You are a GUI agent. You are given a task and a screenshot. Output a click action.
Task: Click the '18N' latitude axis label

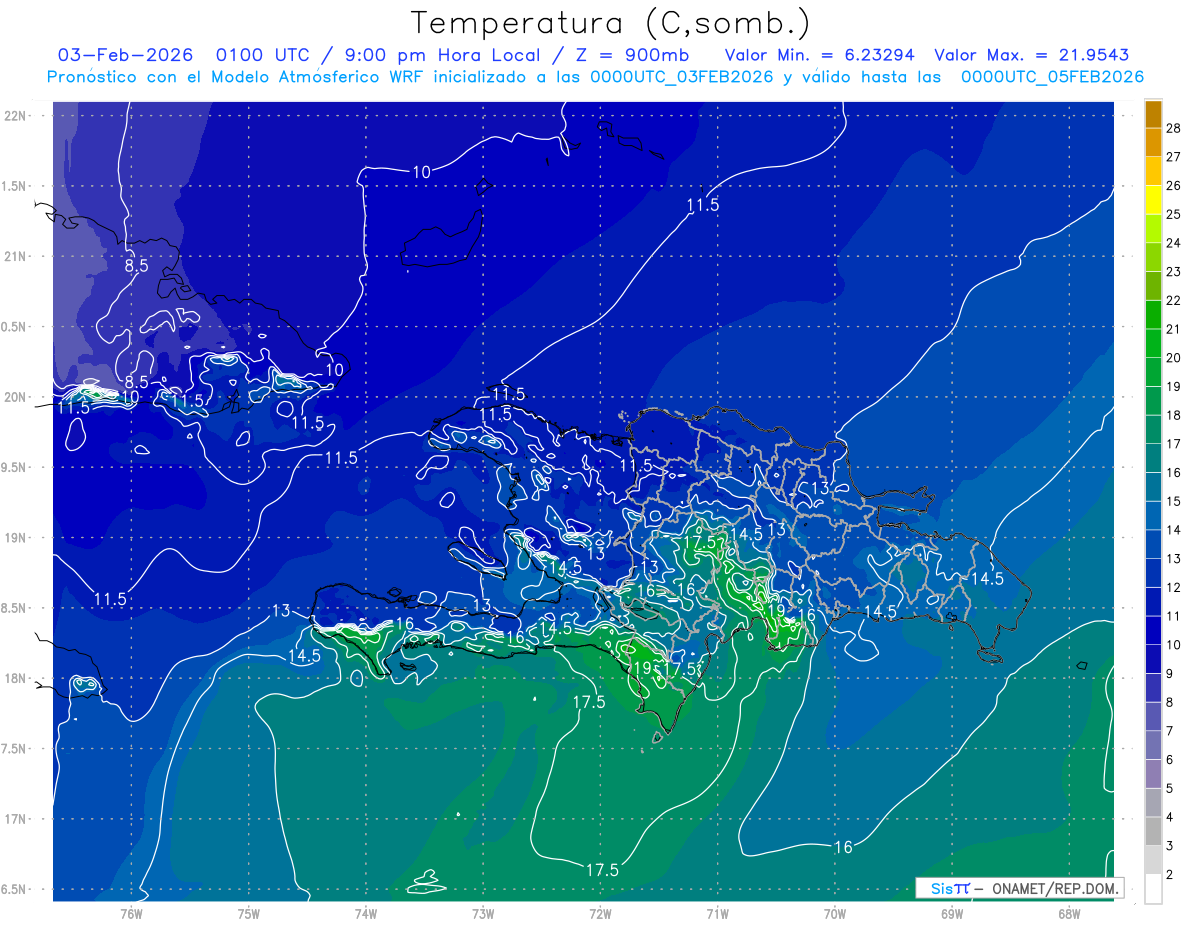click(14, 678)
